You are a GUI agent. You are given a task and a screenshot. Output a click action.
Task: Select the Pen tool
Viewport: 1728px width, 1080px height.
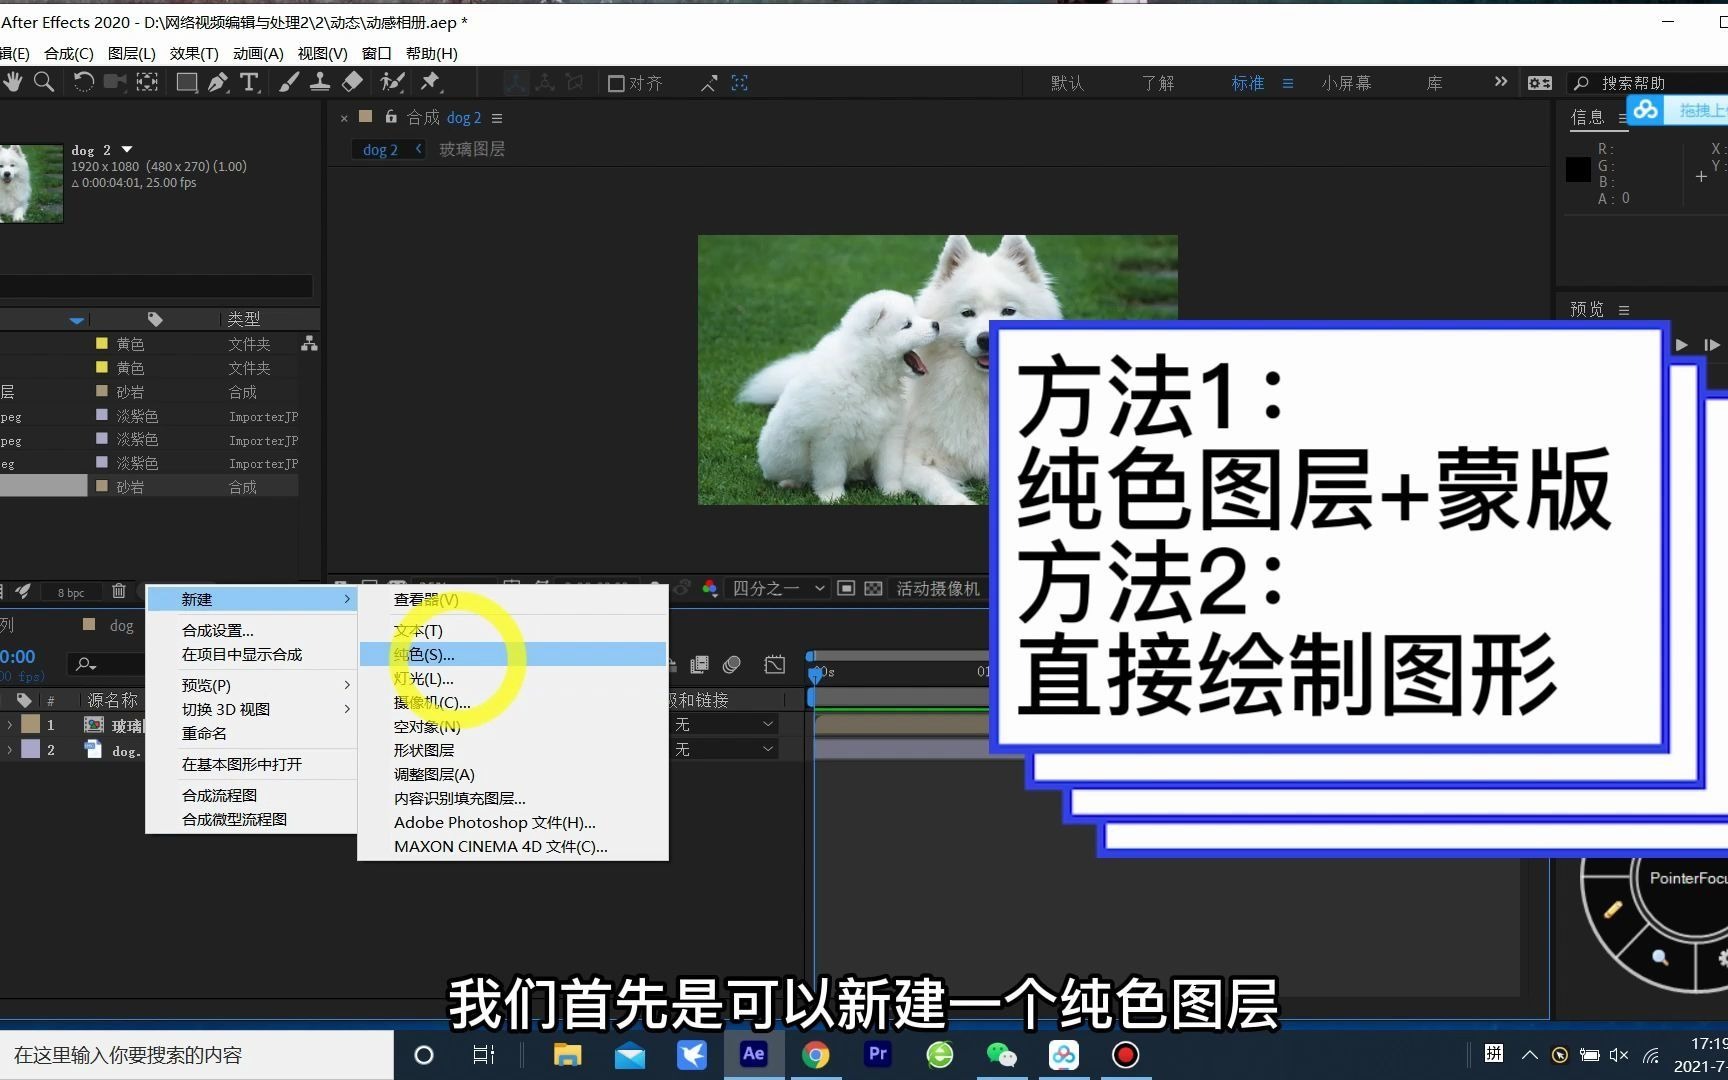click(x=218, y=82)
